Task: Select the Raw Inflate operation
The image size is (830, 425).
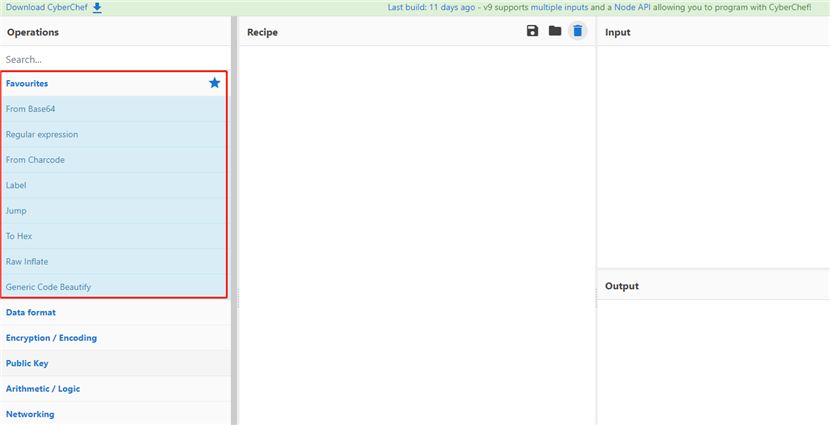Action: (x=114, y=261)
